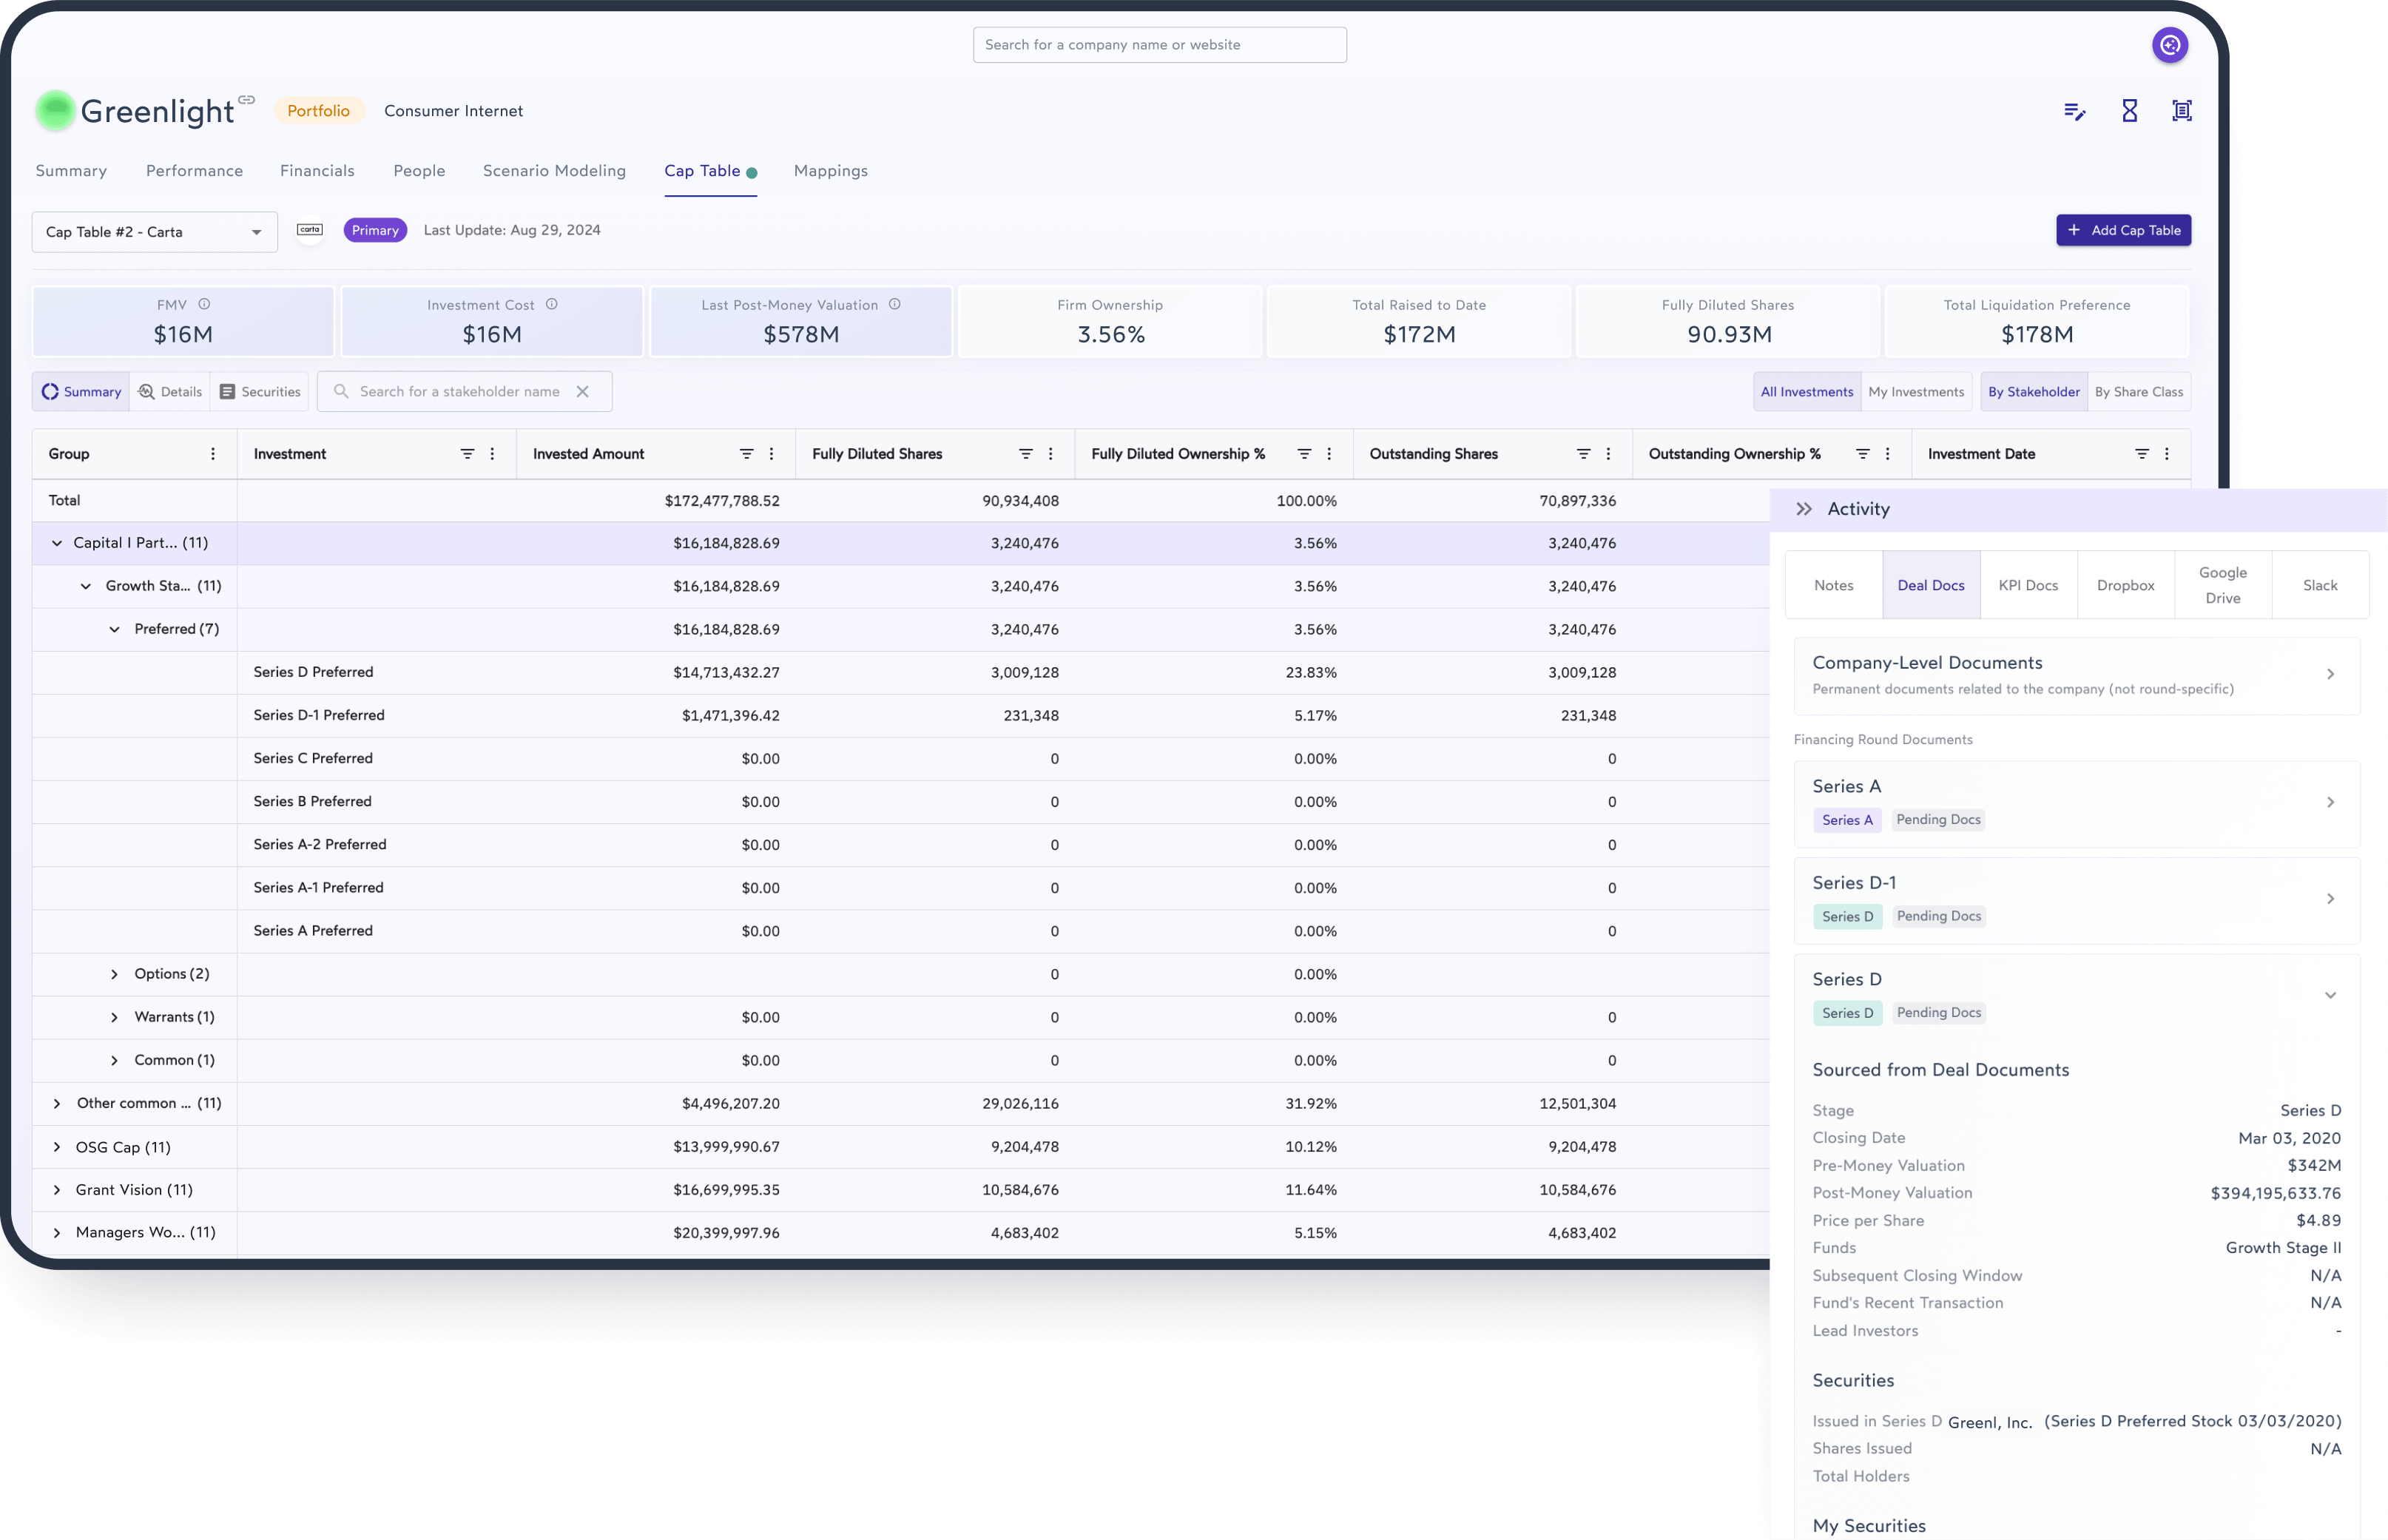Open filter on Outstanding Ownership % column
The image size is (2388, 1540).
[x=1862, y=454]
